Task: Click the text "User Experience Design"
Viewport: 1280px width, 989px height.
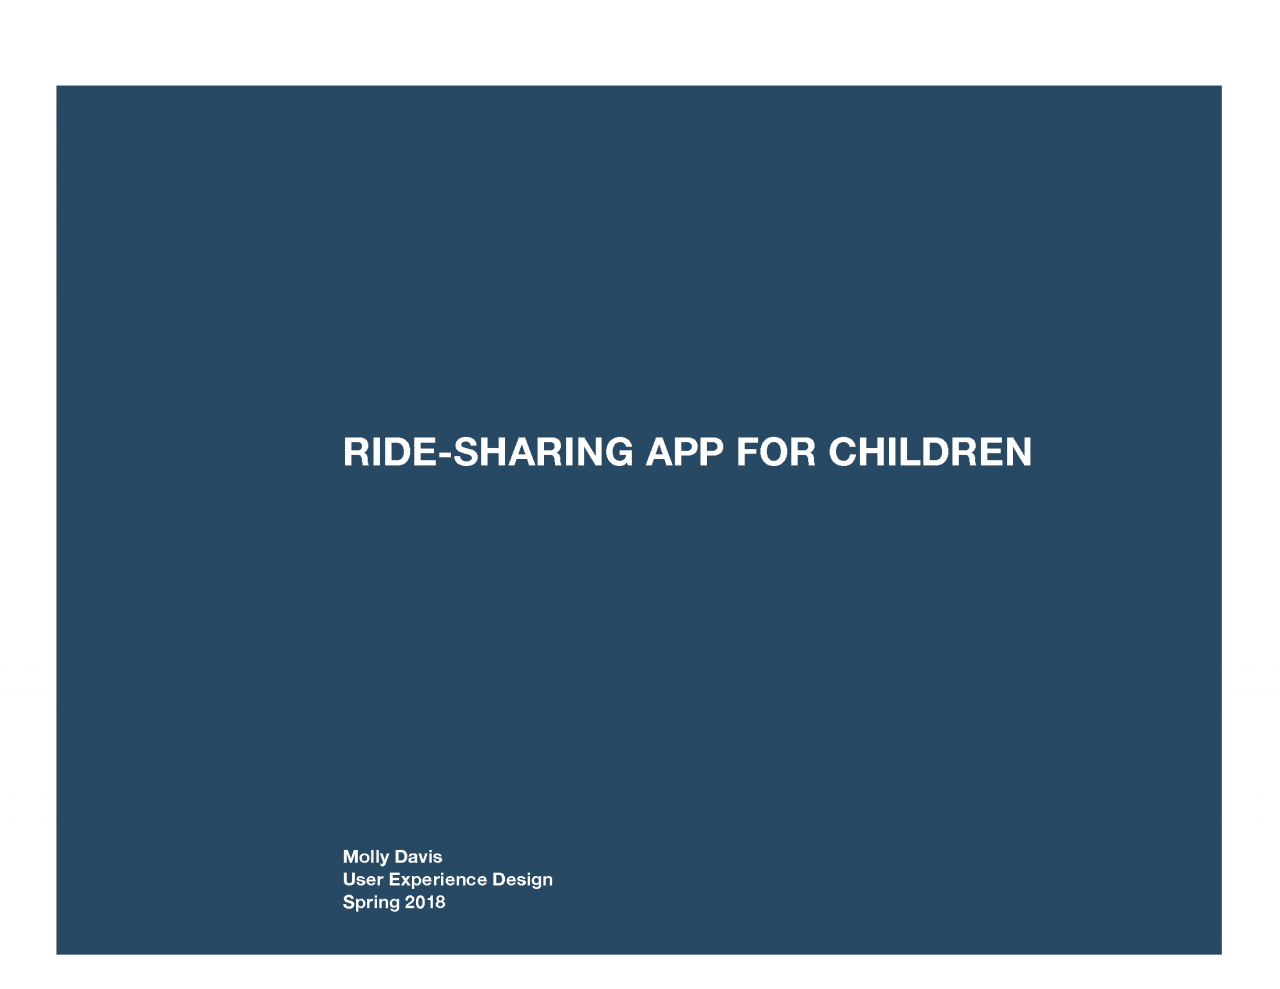Action: click(447, 880)
